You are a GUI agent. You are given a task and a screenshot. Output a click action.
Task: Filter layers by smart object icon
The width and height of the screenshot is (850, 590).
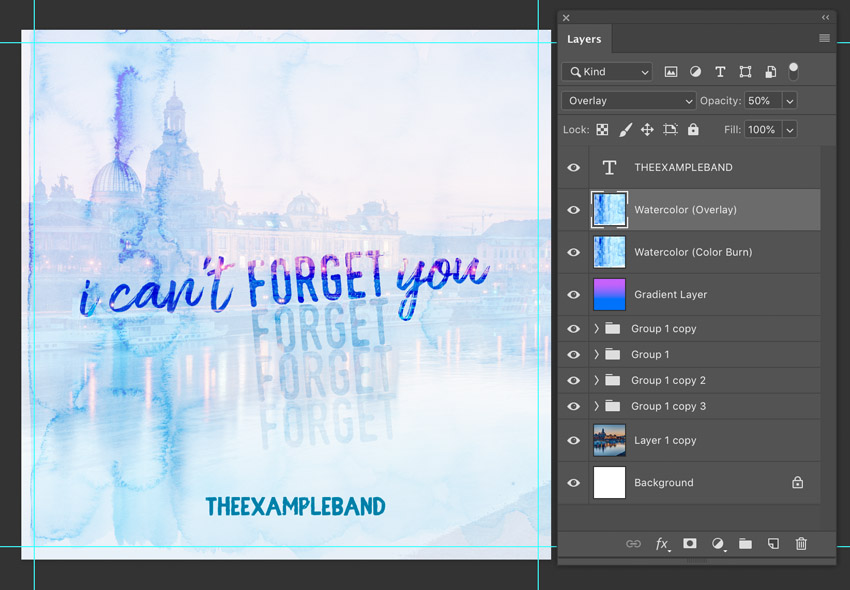(770, 72)
